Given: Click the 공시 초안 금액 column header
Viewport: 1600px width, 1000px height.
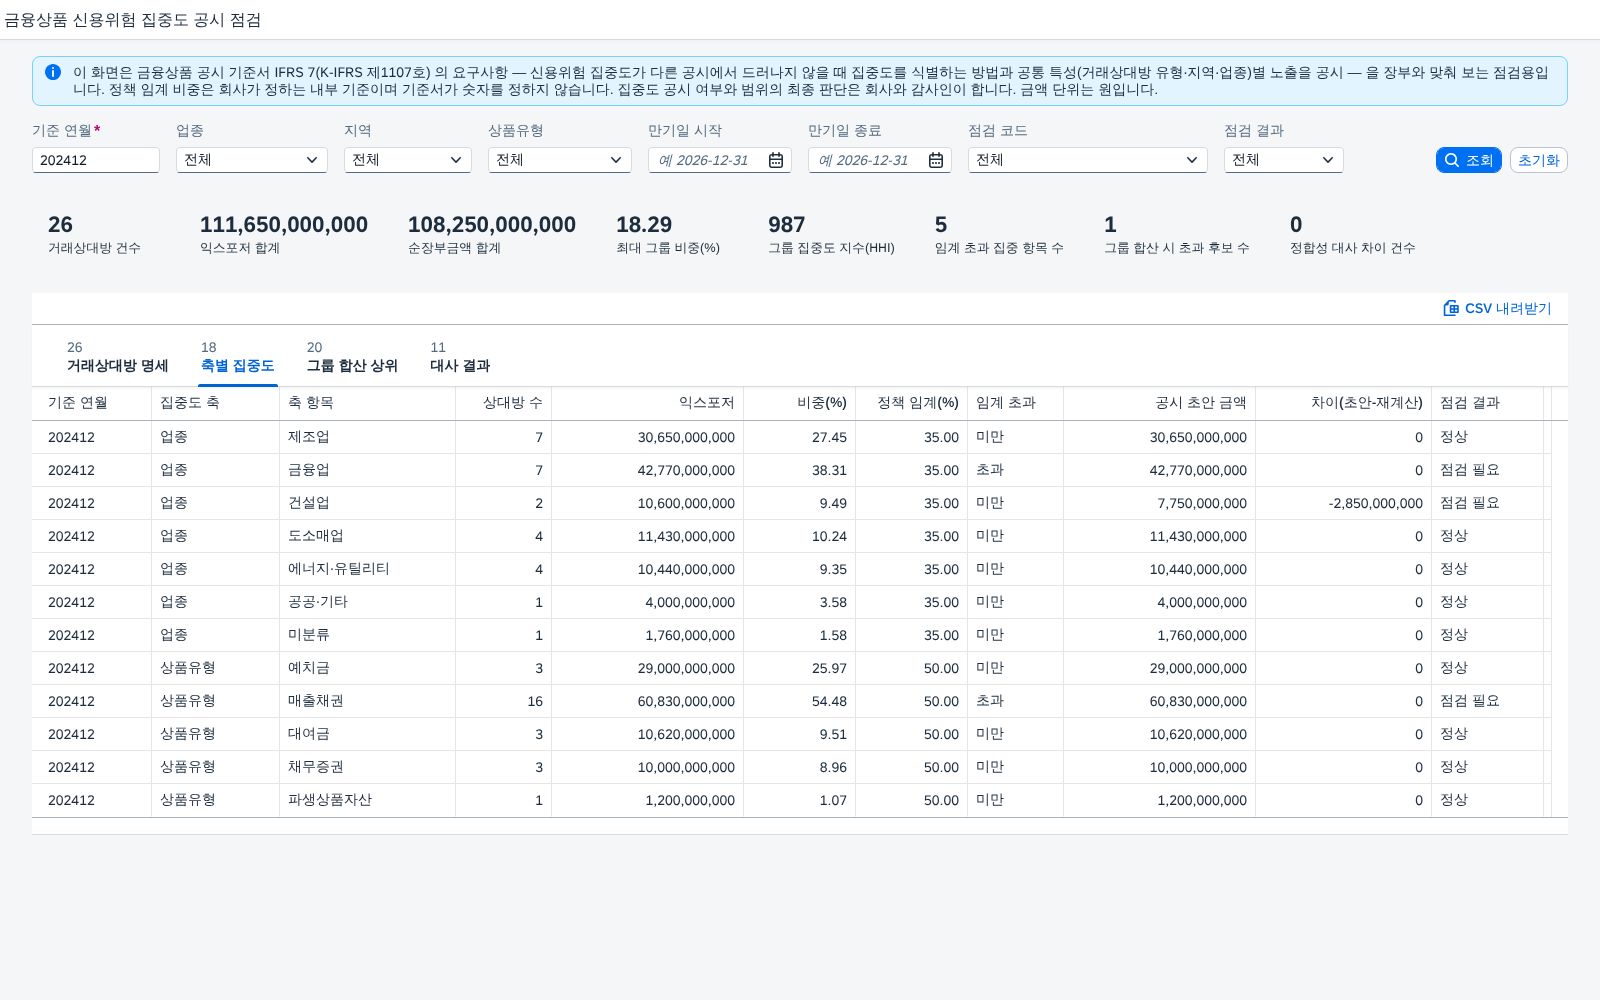Looking at the screenshot, I should [1160, 403].
